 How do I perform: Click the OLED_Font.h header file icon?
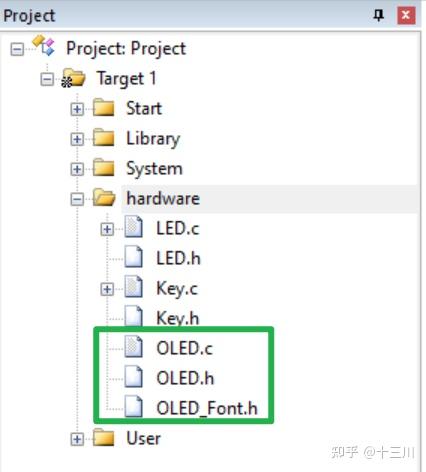click(x=134, y=406)
